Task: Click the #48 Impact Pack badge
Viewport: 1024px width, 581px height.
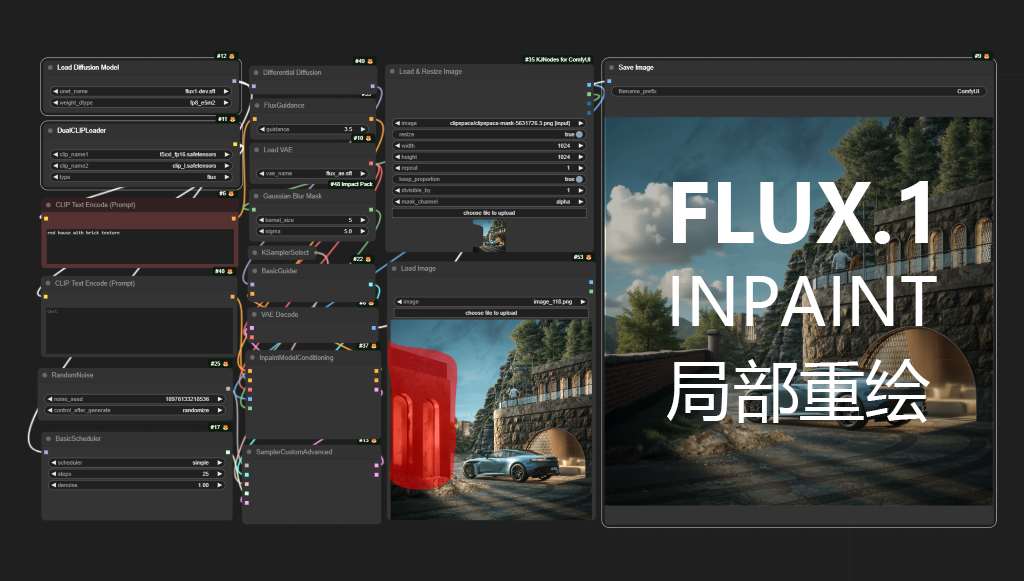Action: (351, 184)
